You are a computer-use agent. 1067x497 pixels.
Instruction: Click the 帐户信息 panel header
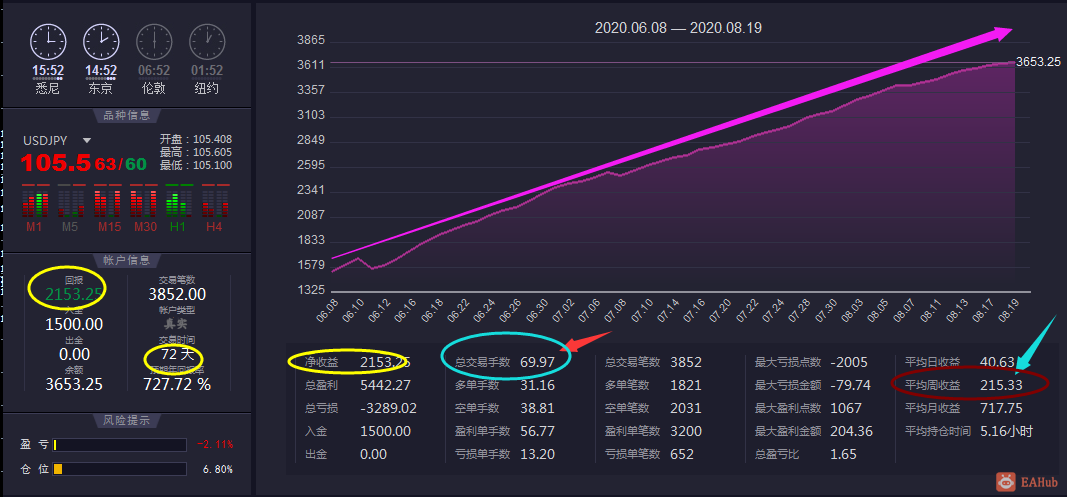(x=127, y=260)
